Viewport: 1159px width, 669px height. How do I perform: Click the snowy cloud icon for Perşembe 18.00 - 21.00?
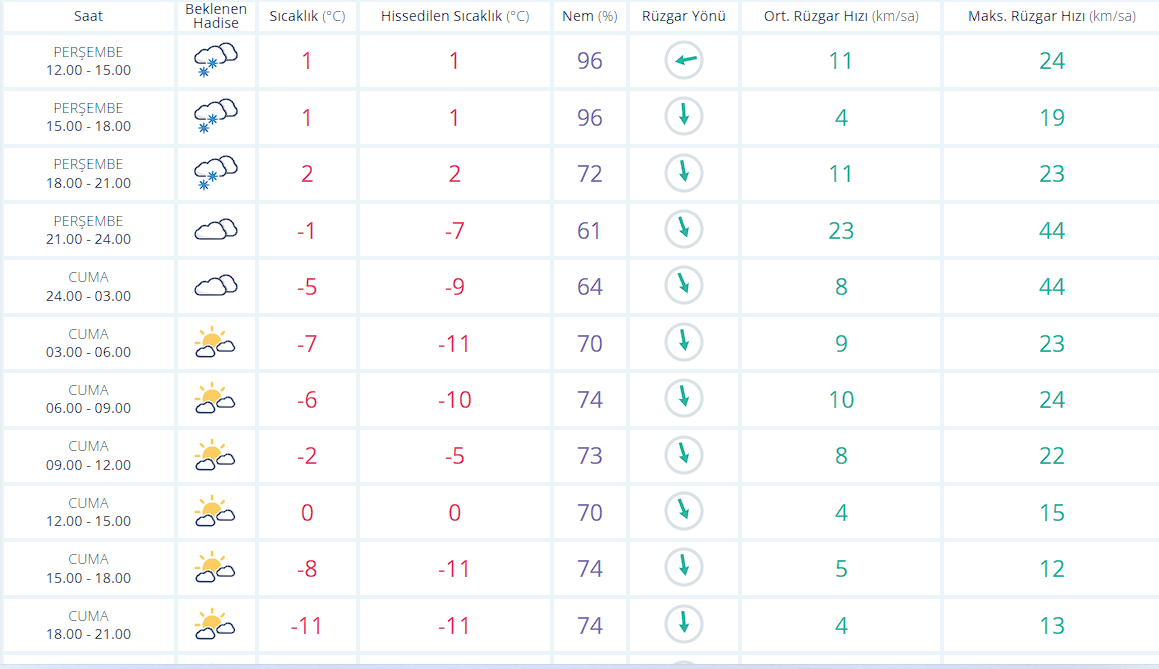click(215, 174)
